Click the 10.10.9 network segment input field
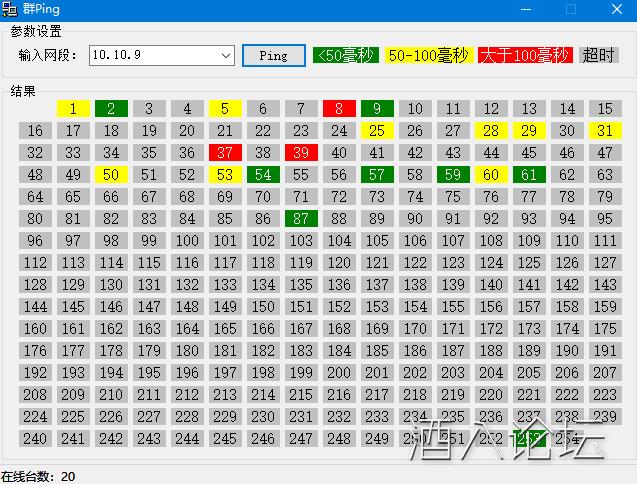Image resolution: width=637 pixels, height=484 pixels. pos(154,56)
